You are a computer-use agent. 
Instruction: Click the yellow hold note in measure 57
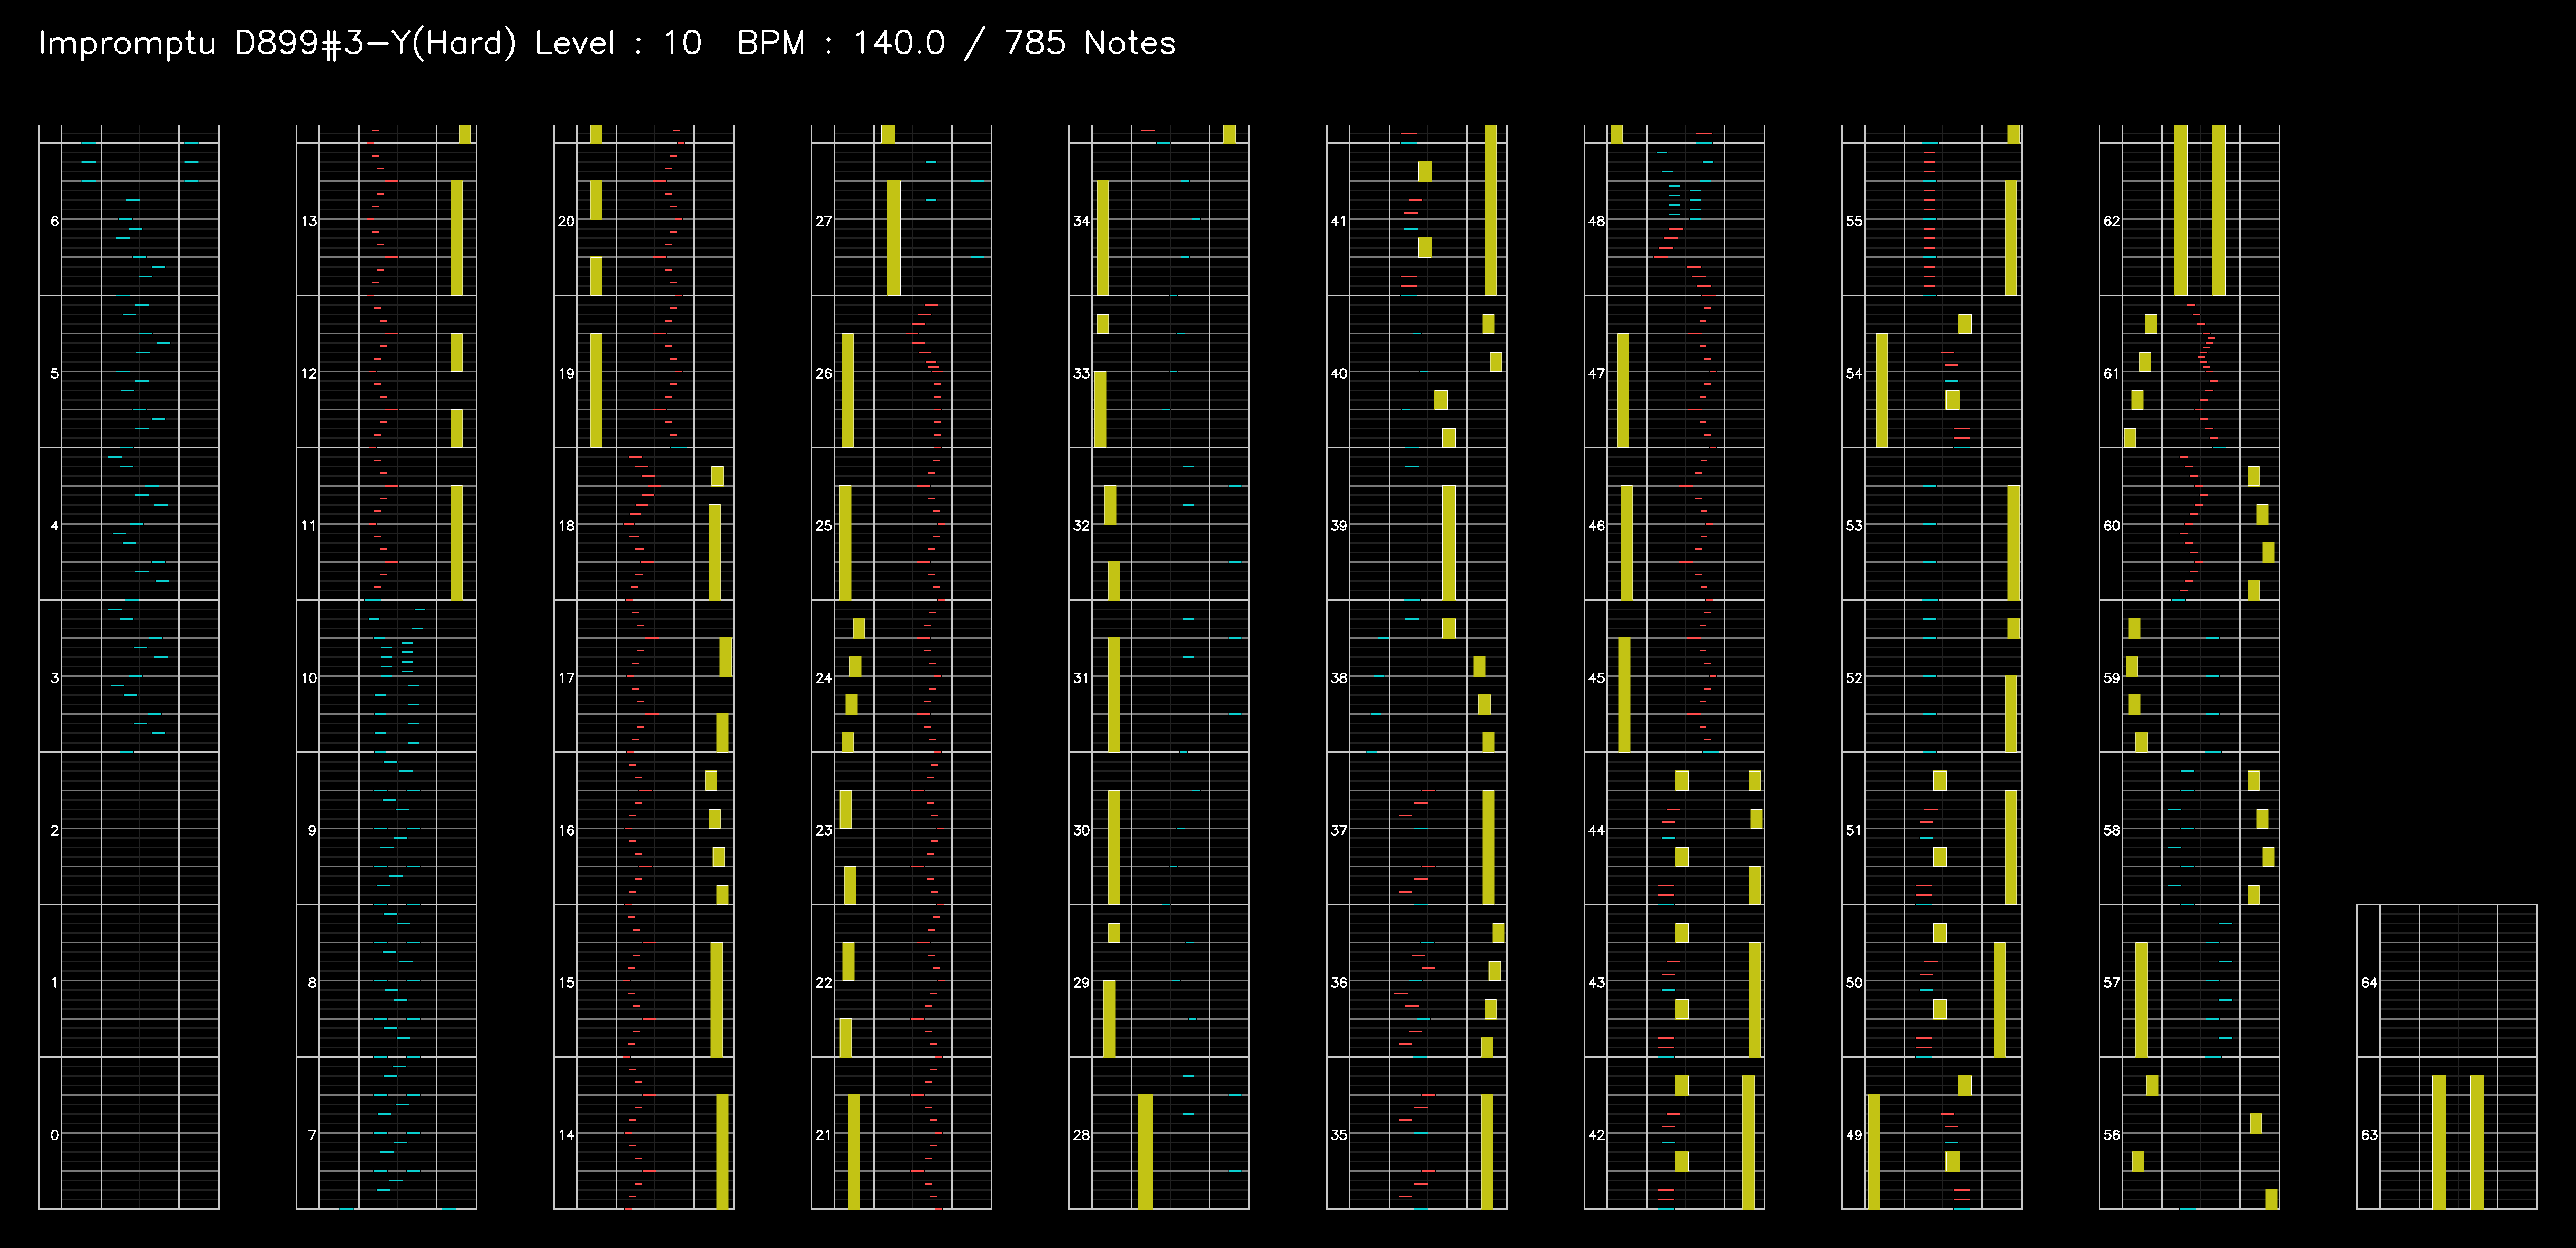(2141, 999)
